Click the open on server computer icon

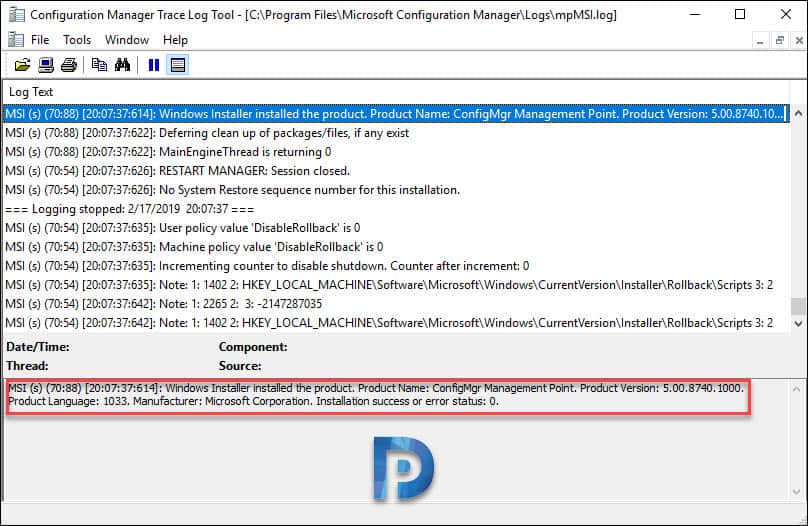tap(46, 65)
